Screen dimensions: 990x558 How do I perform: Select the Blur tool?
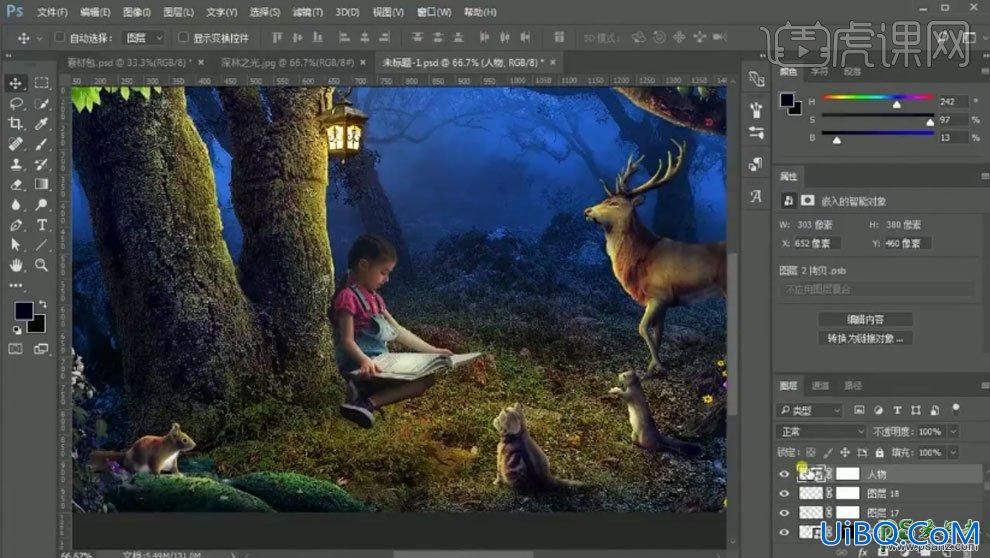16,205
